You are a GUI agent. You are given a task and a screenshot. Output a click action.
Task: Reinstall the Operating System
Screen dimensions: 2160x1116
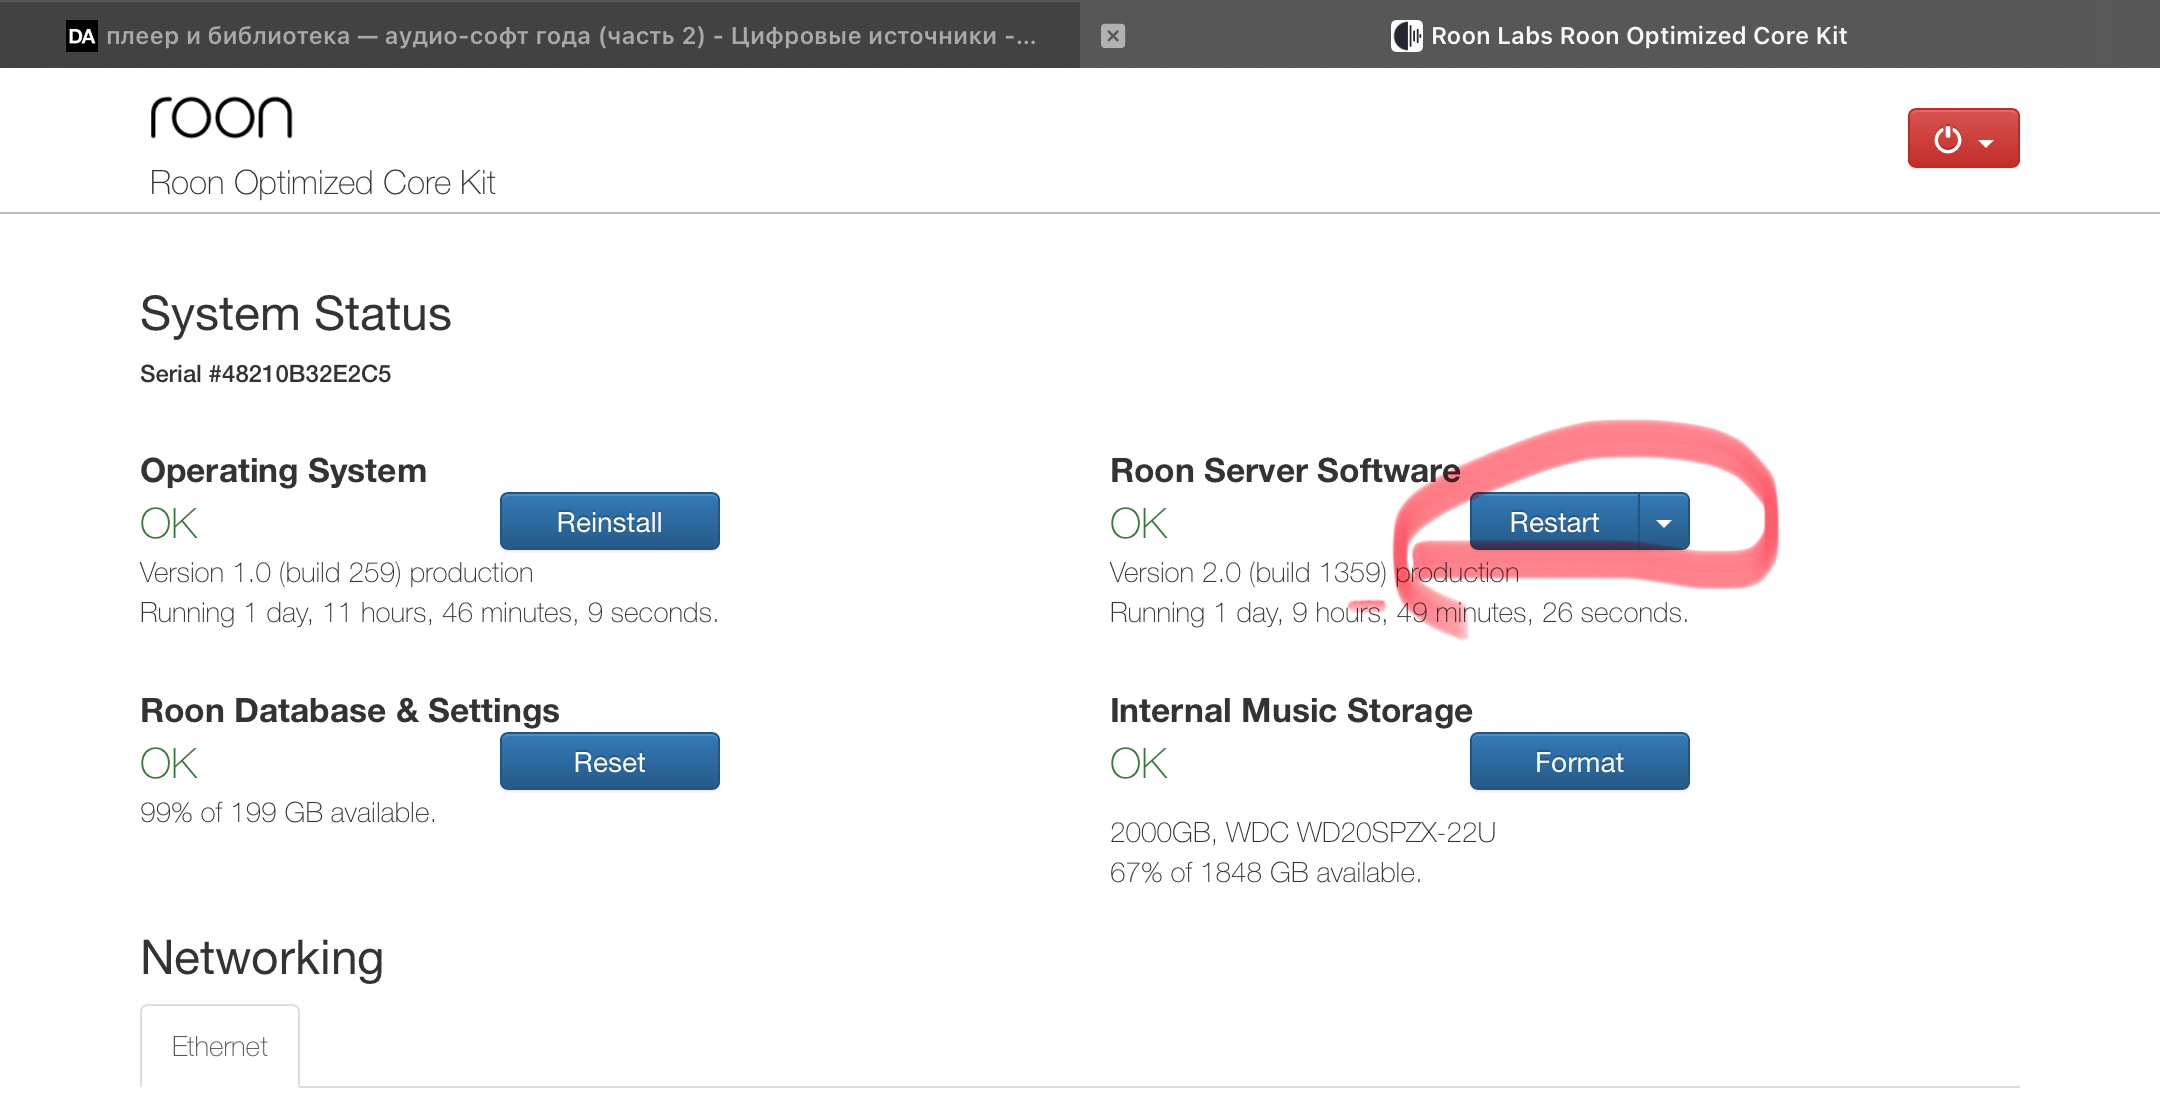tap(610, 521)
